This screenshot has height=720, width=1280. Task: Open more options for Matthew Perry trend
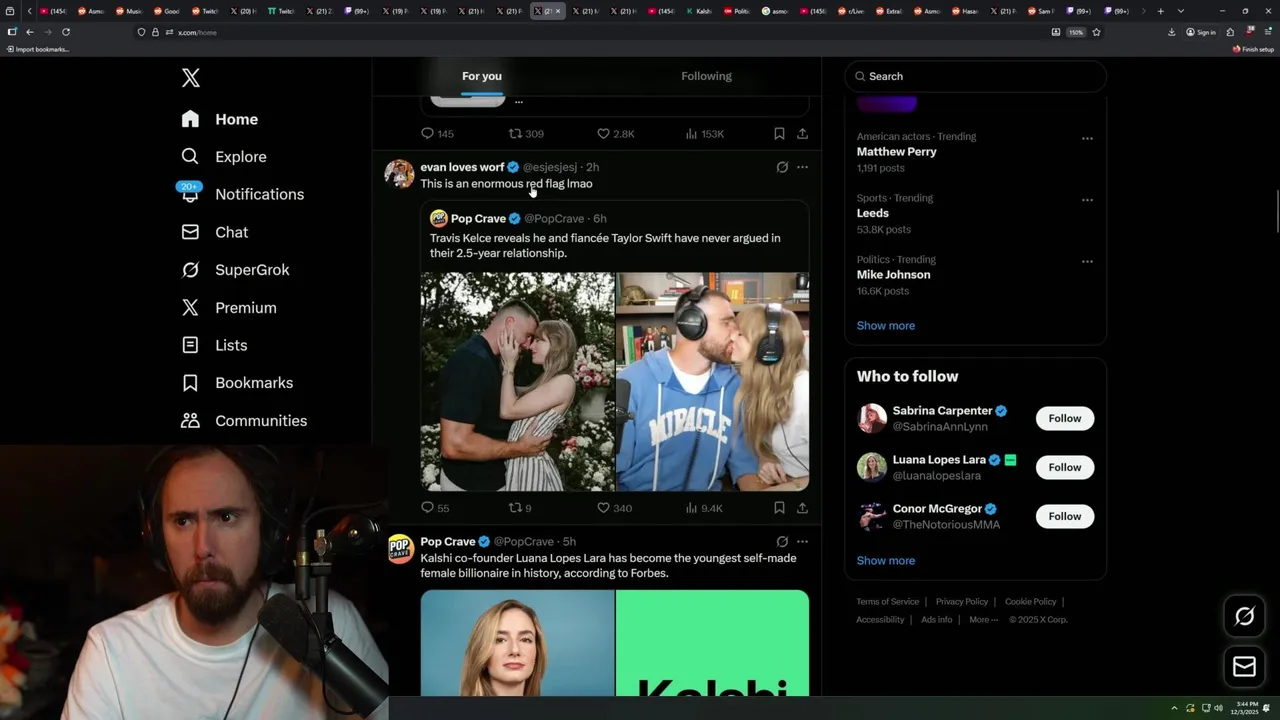pyautogui.click(x=1087, y=138)
